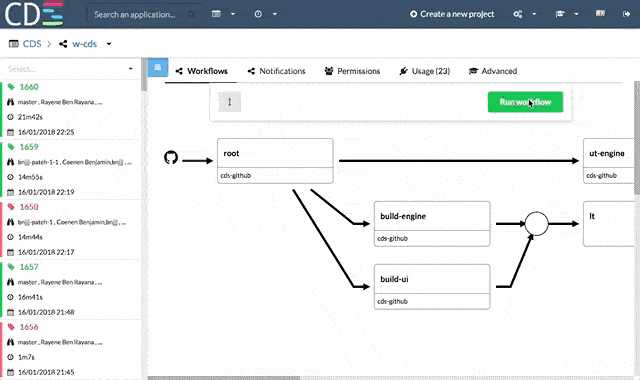Open the clock history dropdown in navbar
Screen dimensions: 640x380
tap(266, 14)
